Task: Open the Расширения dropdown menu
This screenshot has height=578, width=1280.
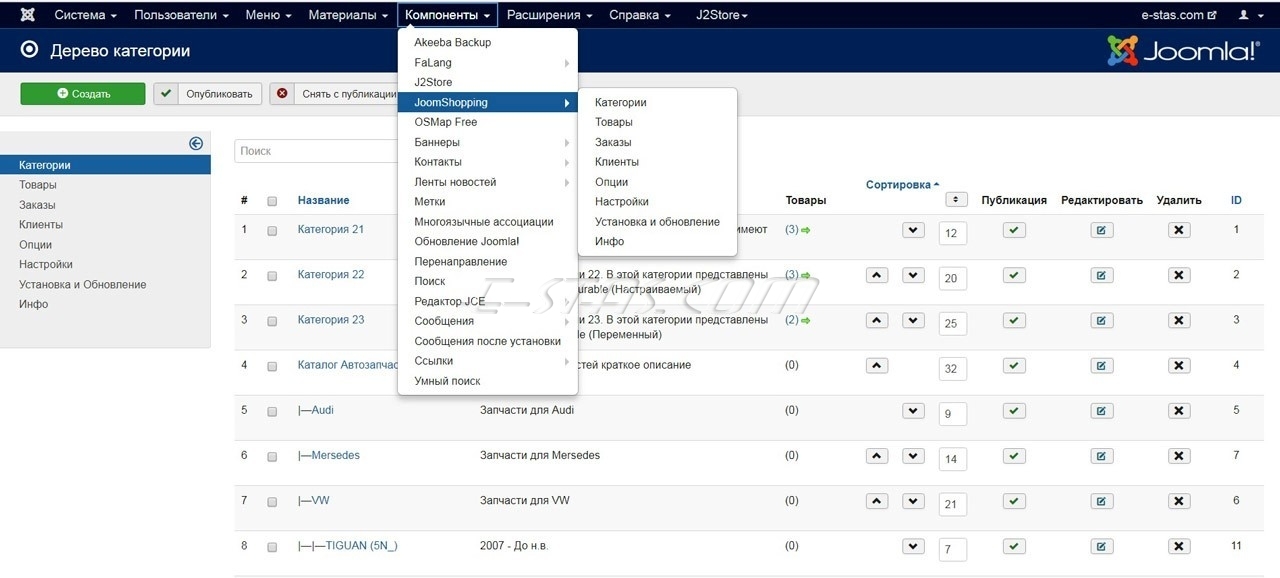Action: [550, 15]
